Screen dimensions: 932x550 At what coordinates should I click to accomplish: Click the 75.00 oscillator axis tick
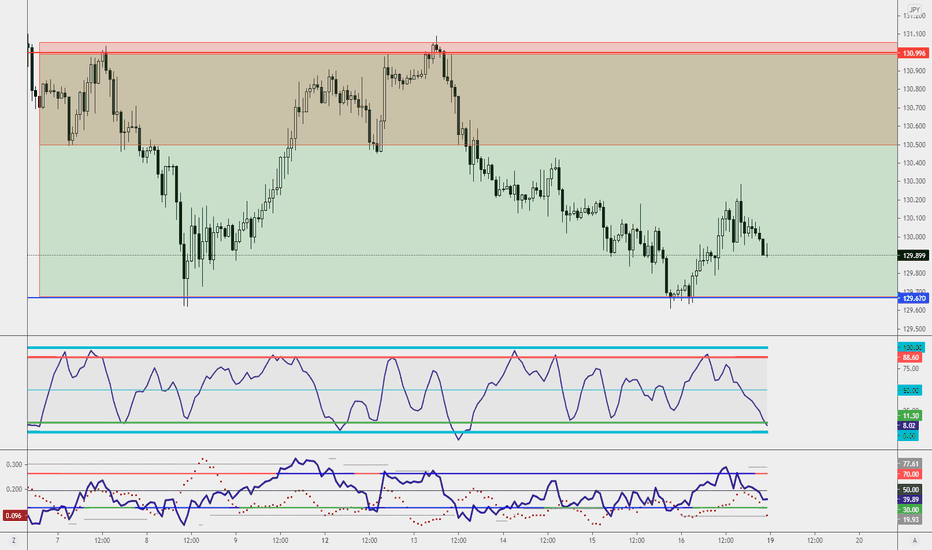911,369
